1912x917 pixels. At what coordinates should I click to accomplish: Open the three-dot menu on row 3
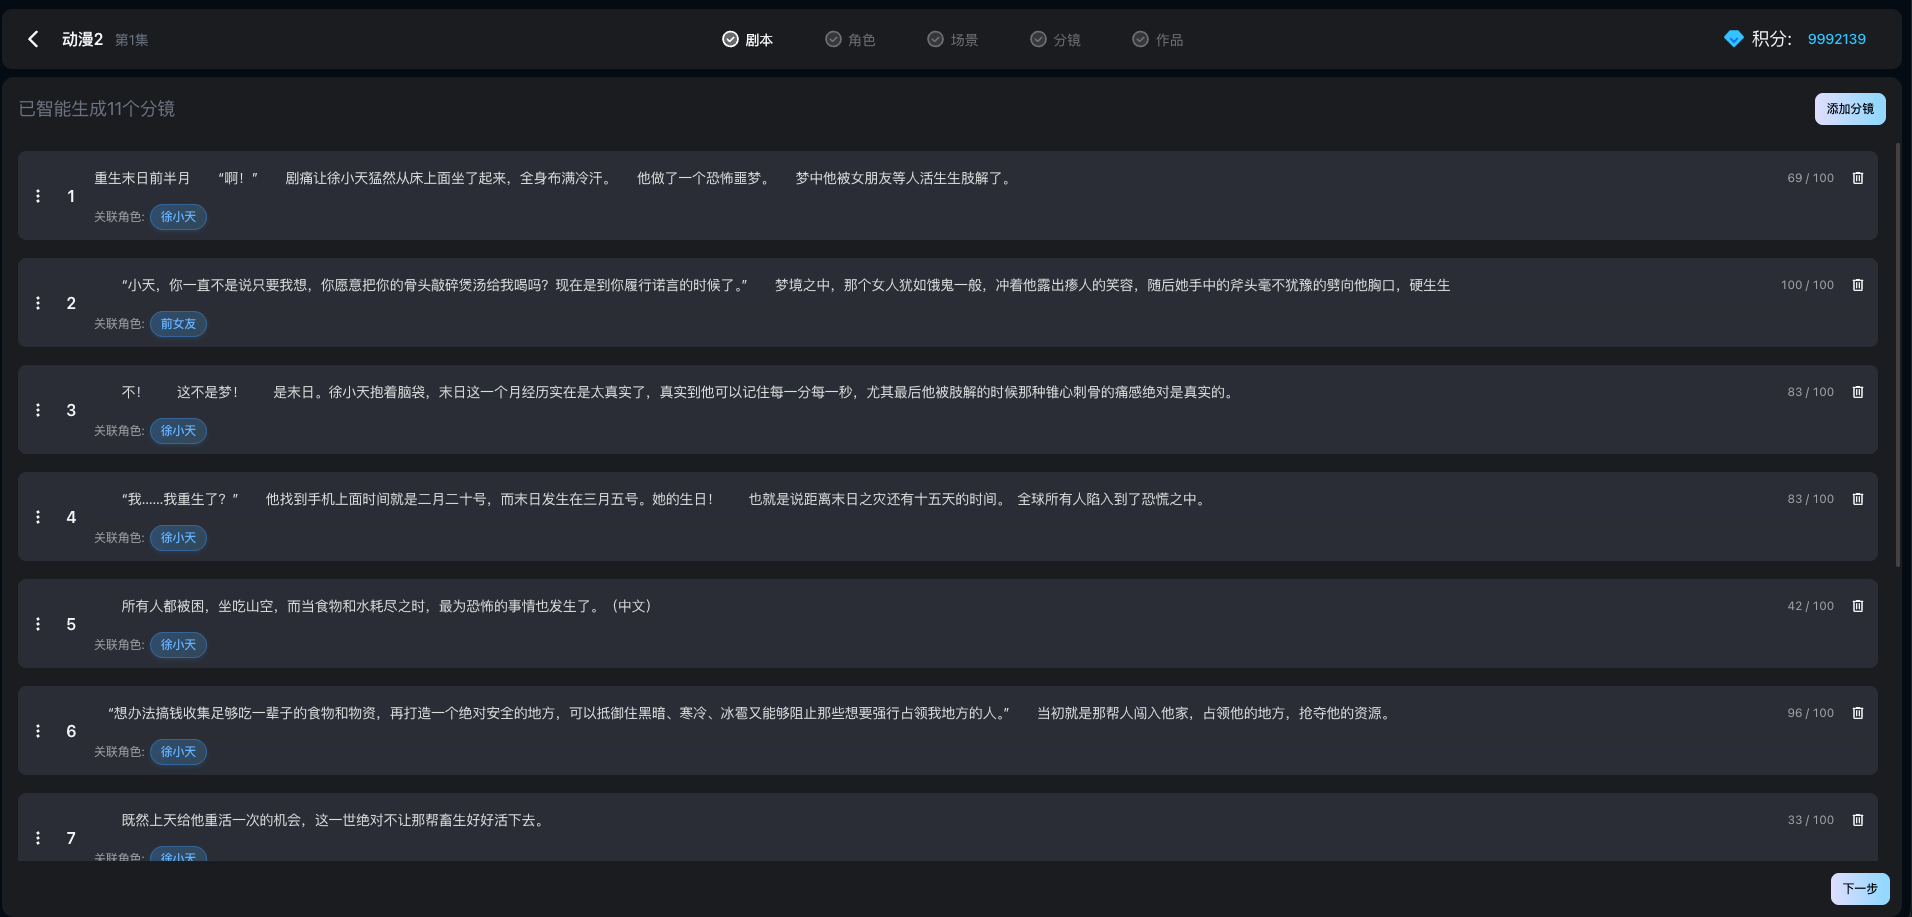pos(38,410)
